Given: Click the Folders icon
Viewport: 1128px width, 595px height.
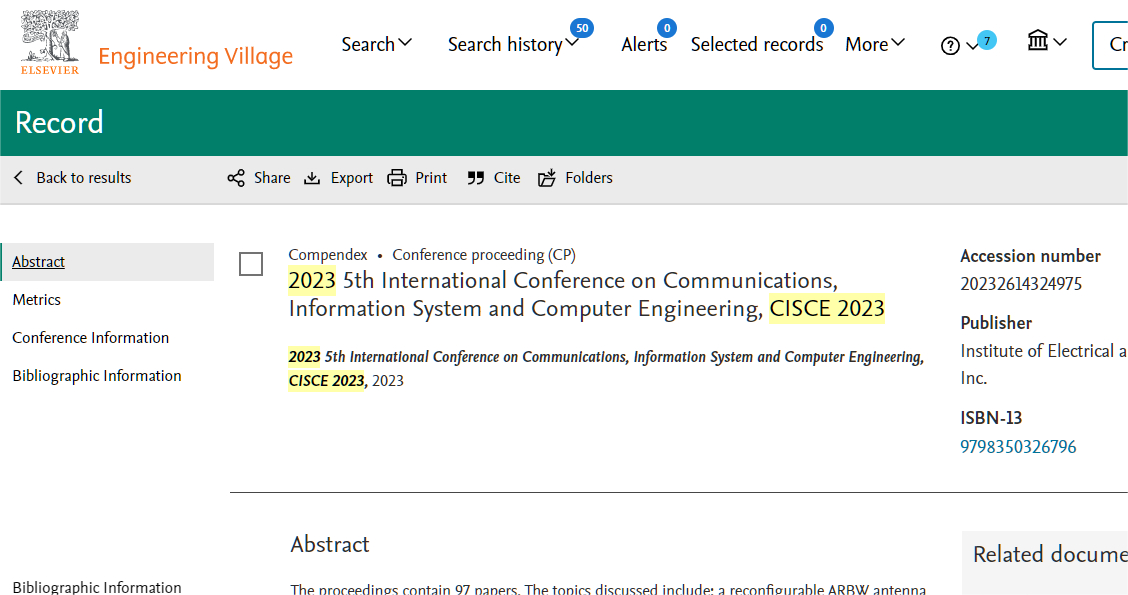Looking at the screenshot, I should coord(547,178).
